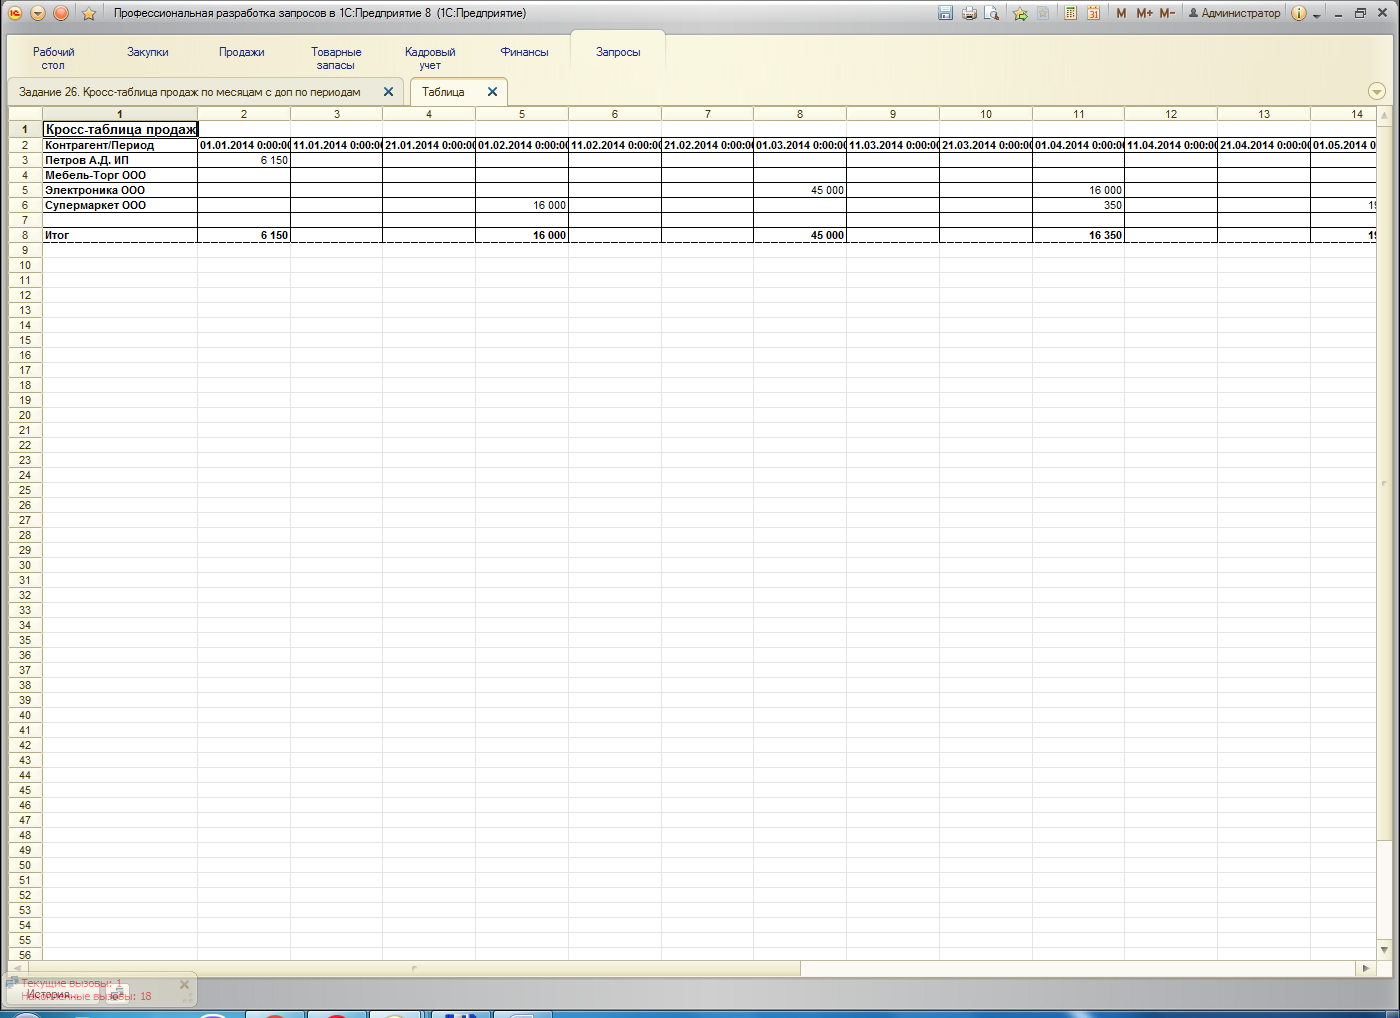Image resolution: width=1400 pixels, height=1018 pixels.
Task: Click the favorites star in title bar
Action: pos(88,13)
